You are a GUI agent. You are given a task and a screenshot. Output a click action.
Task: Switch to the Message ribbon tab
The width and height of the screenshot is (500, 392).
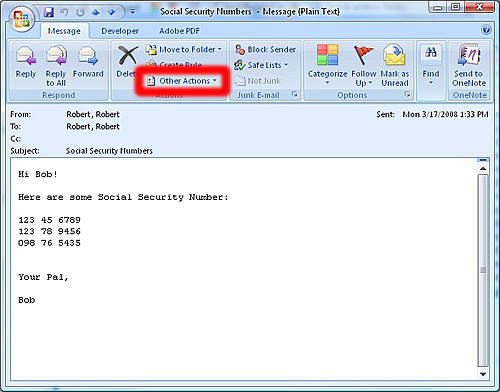pyautogui.click(x=64, y=31)
